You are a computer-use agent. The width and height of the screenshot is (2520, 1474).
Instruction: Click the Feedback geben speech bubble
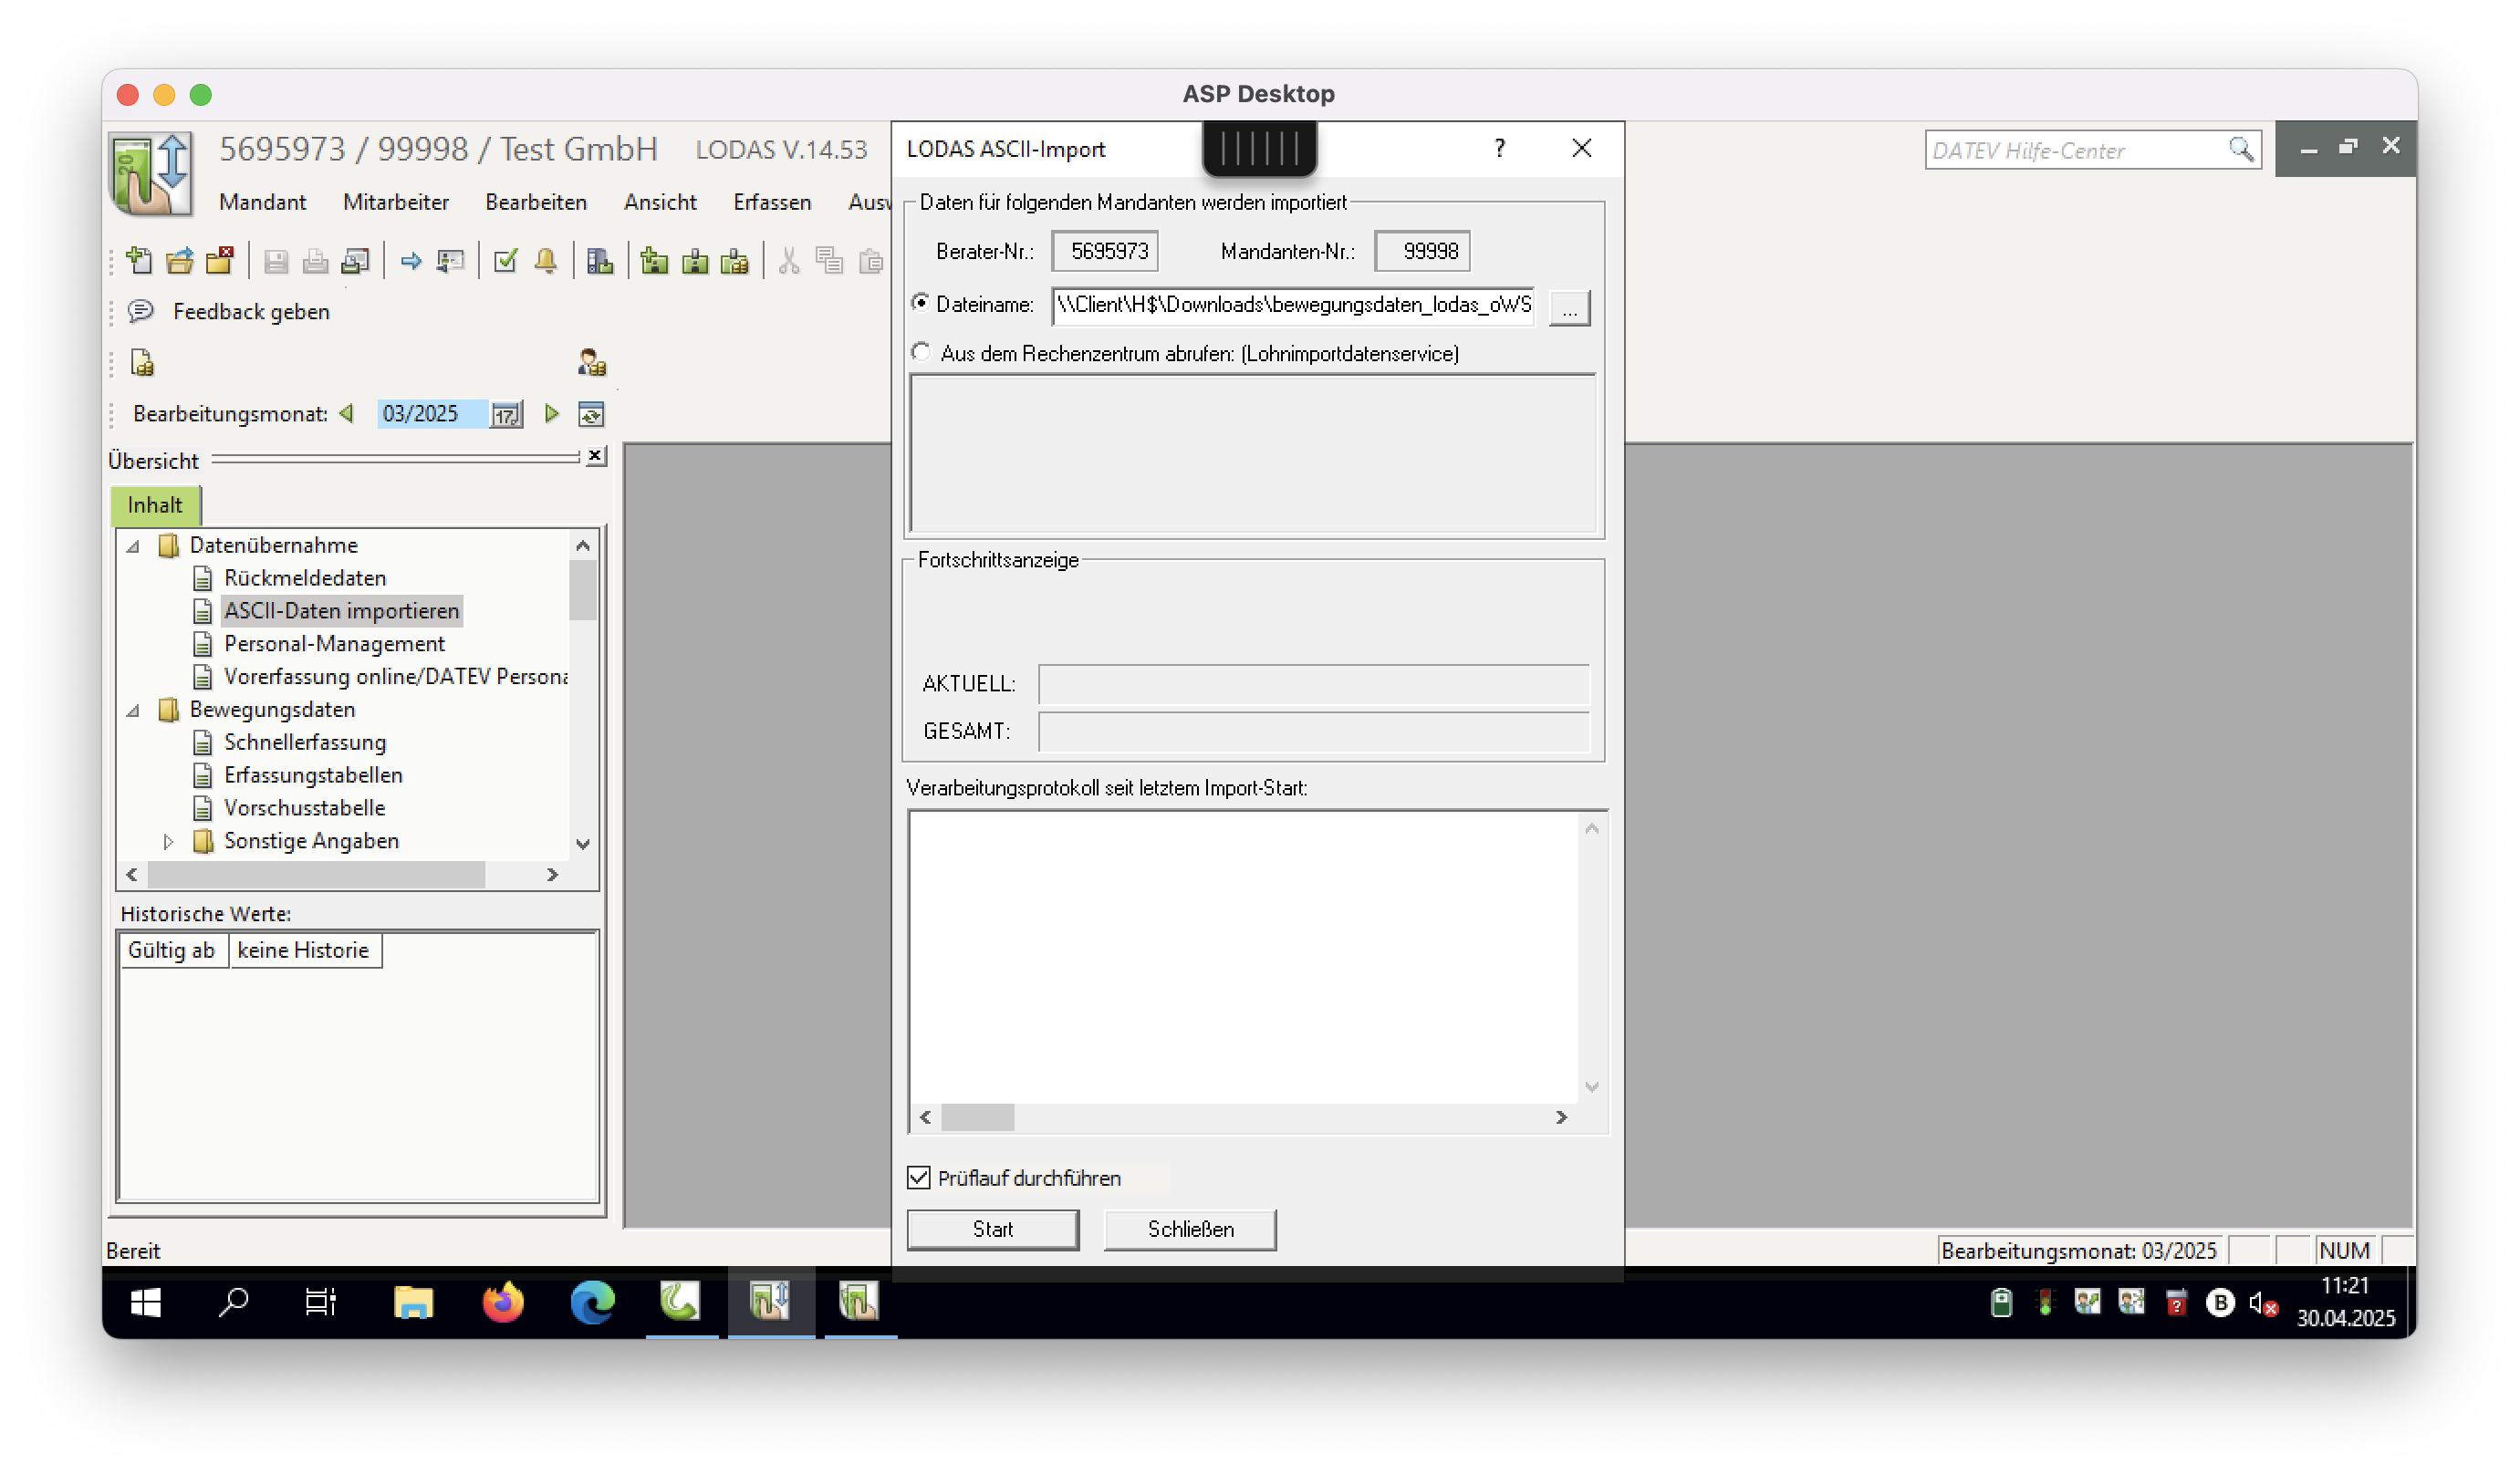click(x=141, y=311)
